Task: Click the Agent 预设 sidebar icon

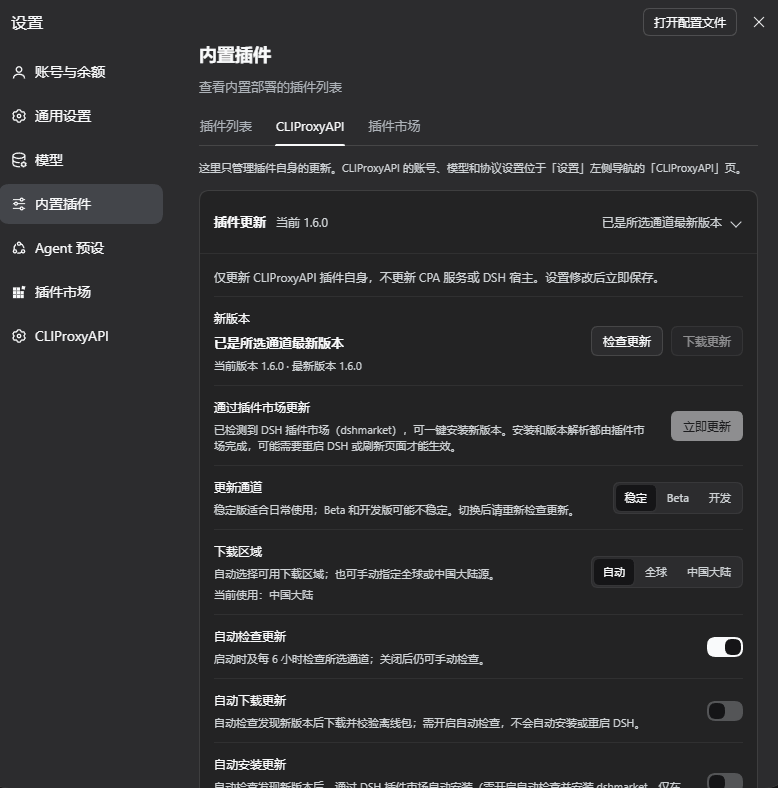Action: coord(19,248)
